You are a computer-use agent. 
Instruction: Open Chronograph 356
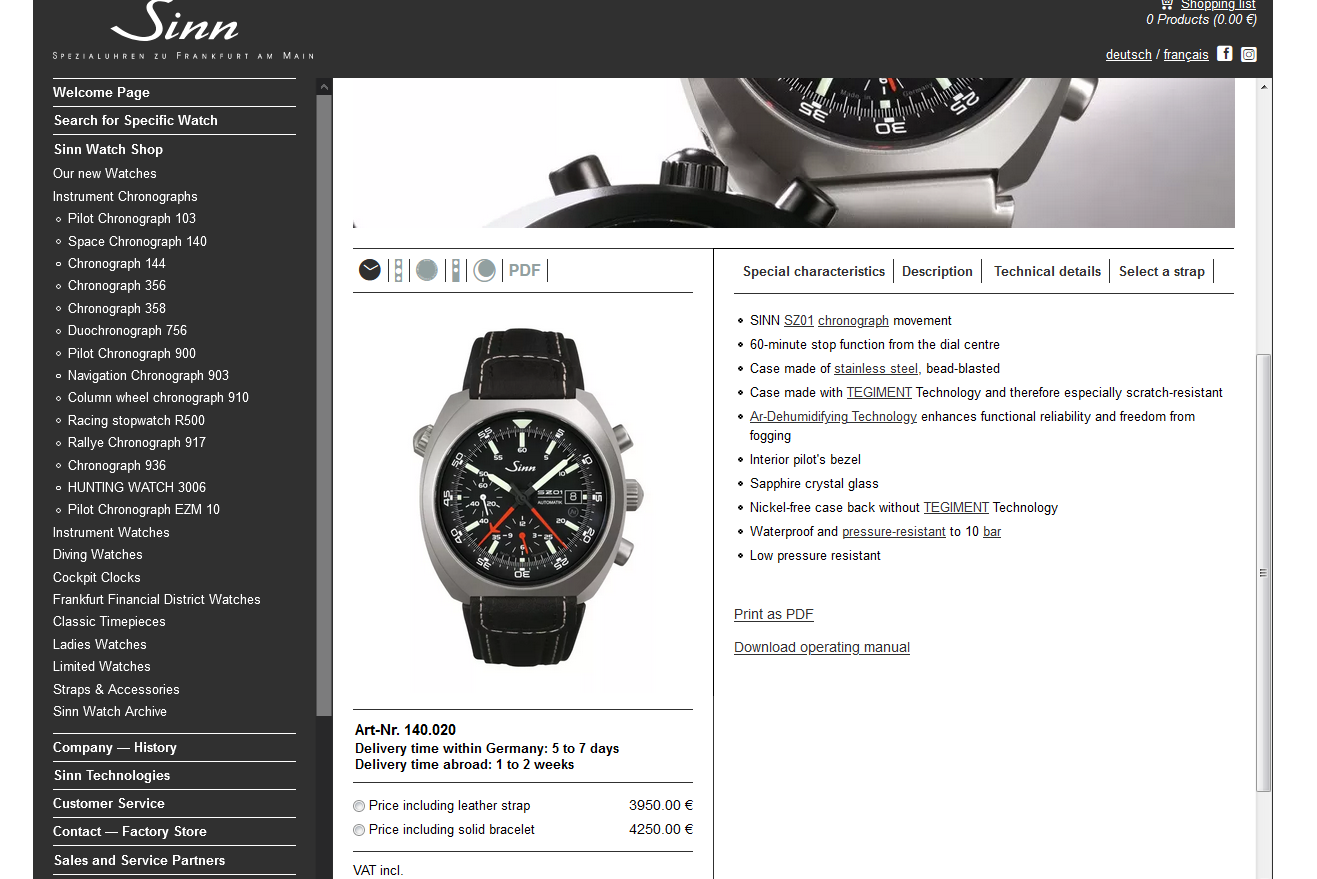tap(117, 285)
